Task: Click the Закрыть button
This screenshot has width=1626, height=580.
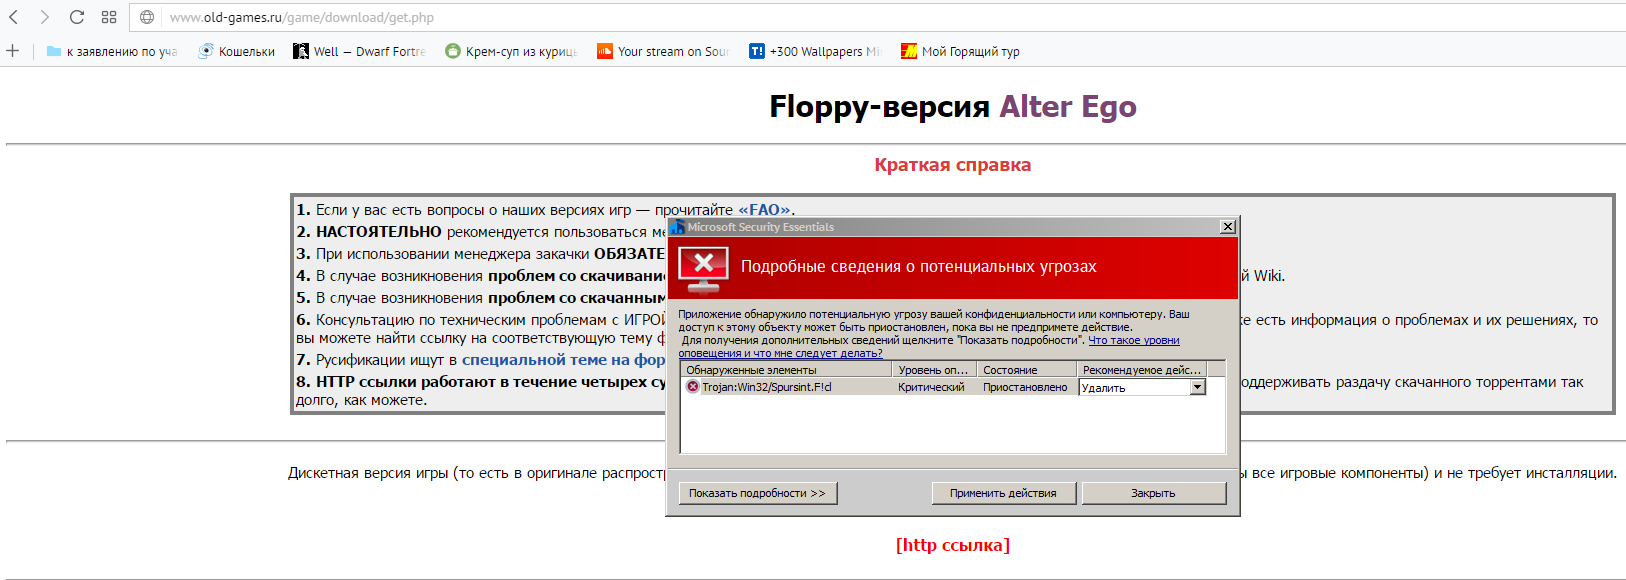Action: click(x=1153, y=493)
